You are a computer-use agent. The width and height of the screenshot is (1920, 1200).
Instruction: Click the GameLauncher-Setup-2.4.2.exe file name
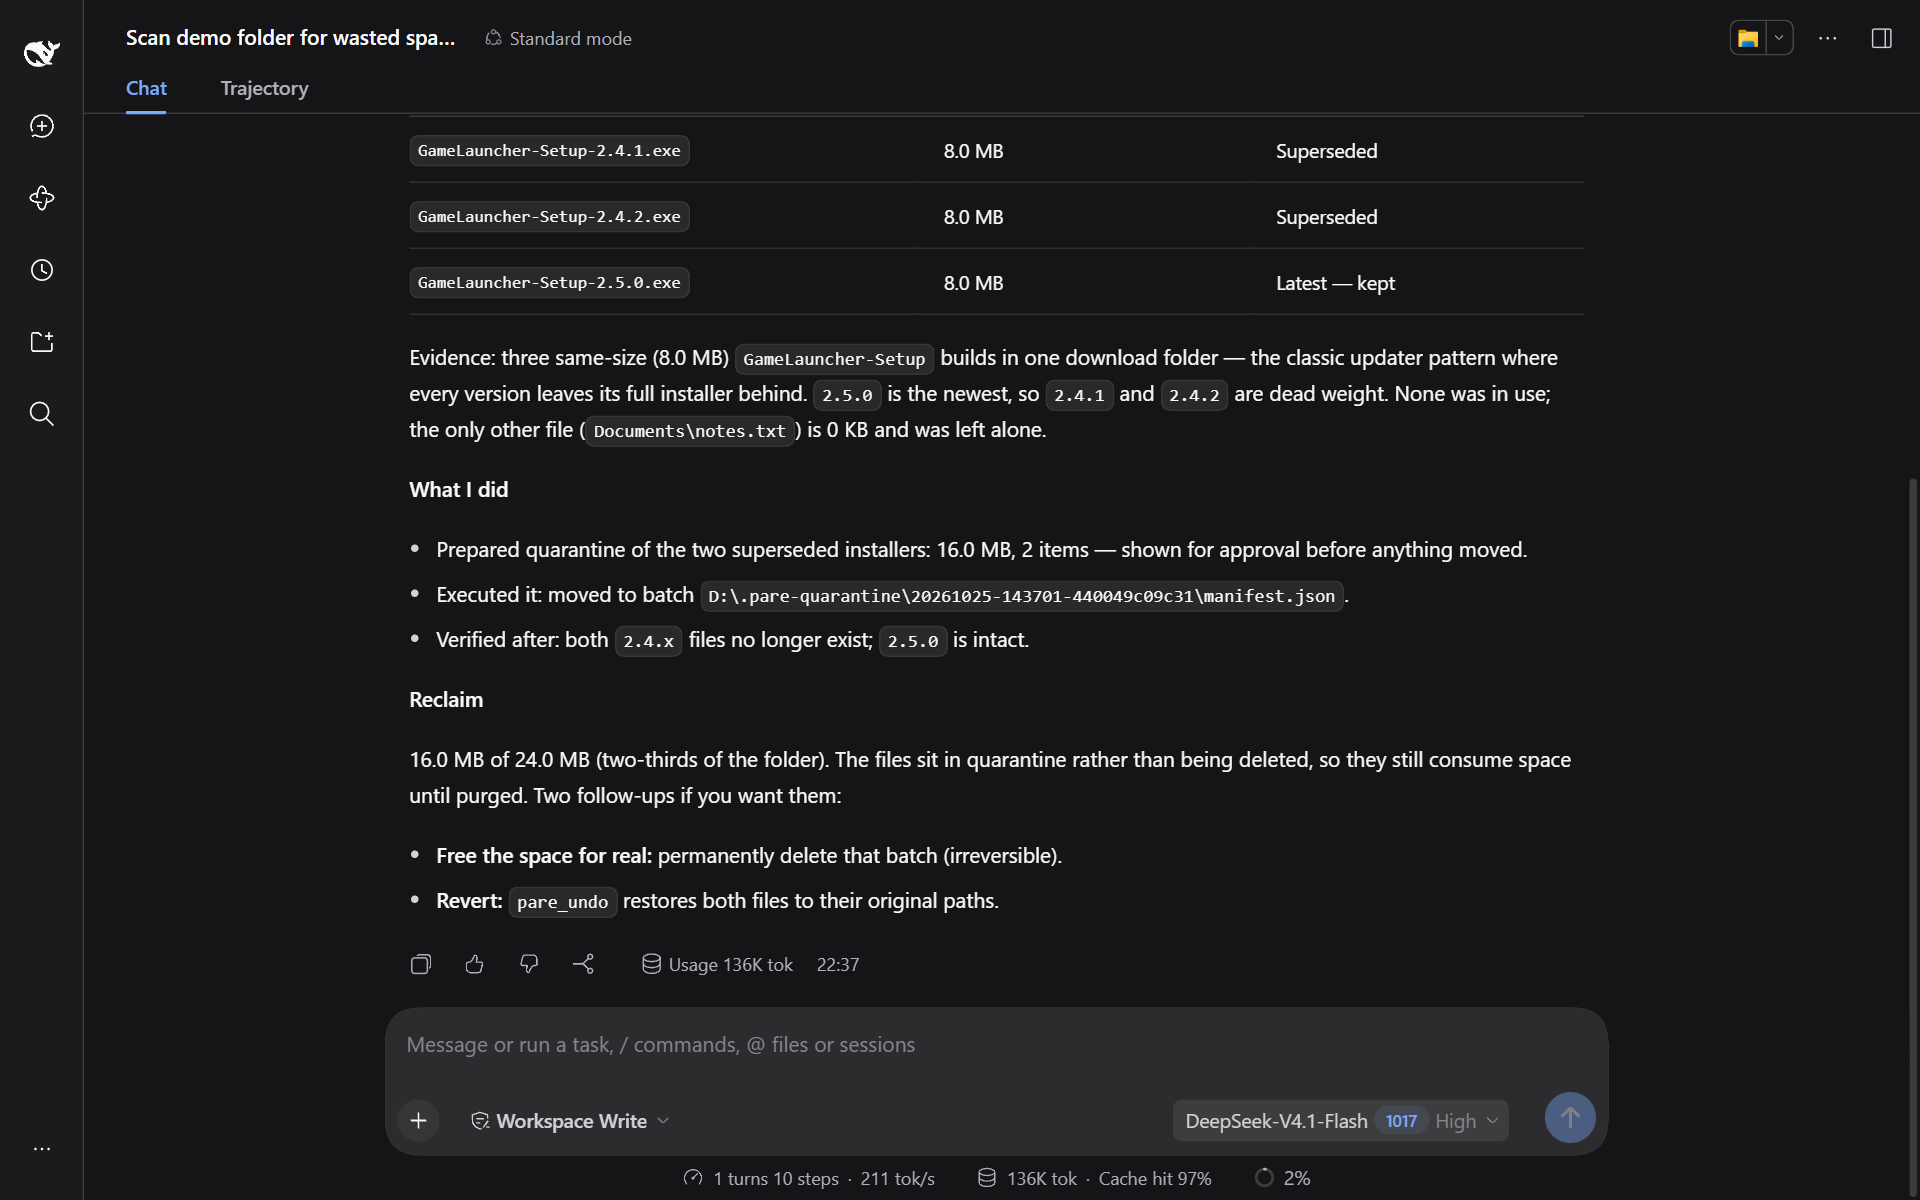(549, 217)
